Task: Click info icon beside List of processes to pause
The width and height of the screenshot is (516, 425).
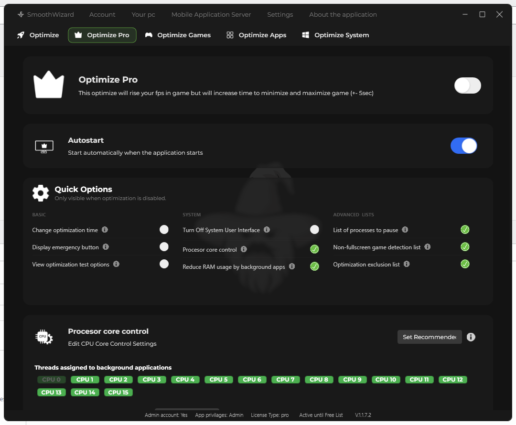Action: coord(405,230)
